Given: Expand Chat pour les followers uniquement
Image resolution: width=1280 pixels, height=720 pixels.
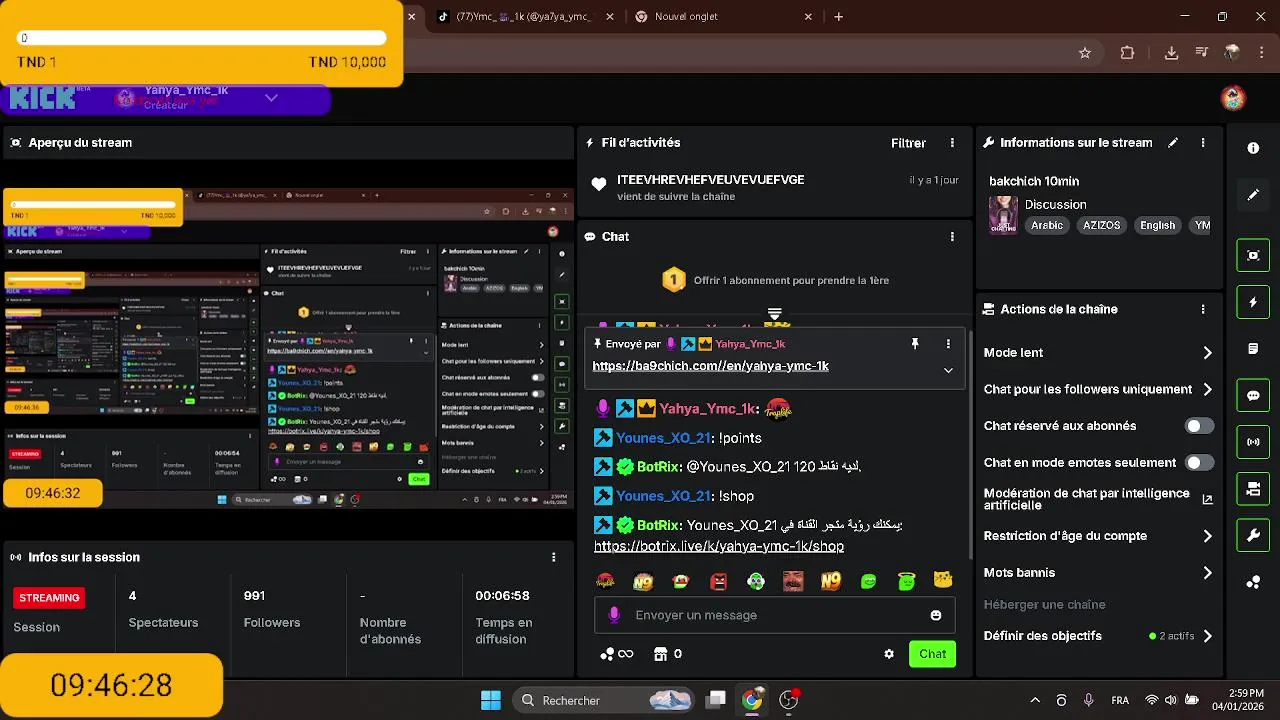Looking at the screenshot, I should [1098, 390].
